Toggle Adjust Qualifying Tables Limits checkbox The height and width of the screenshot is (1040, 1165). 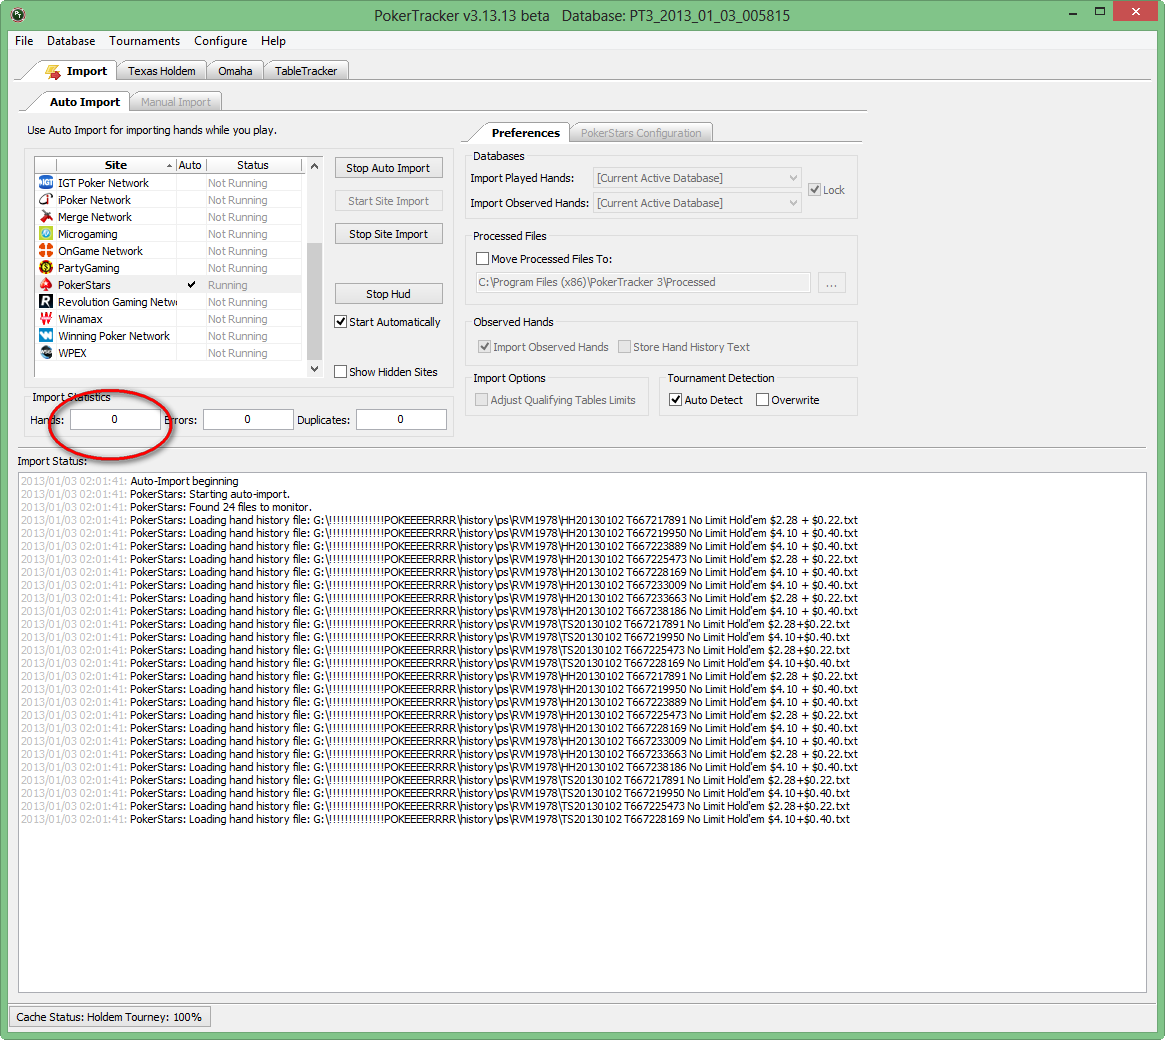[x=481, y=400]
